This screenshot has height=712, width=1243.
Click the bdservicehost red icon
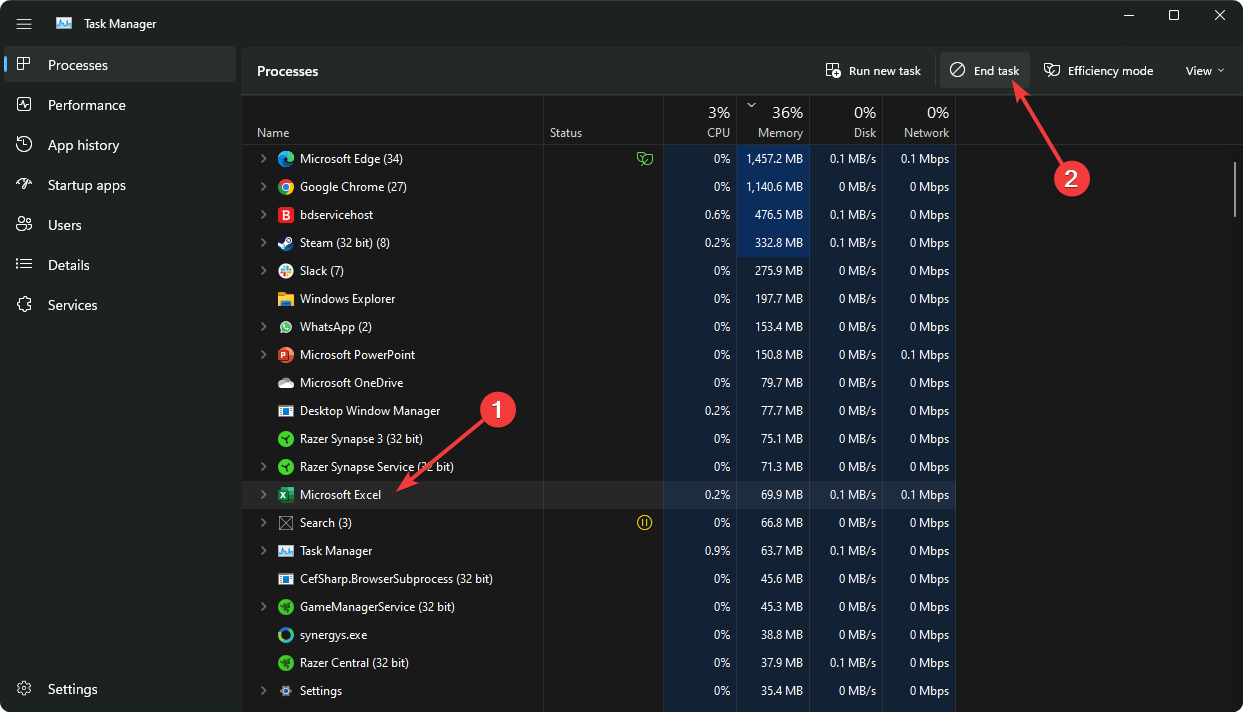(x=285, y=215)
